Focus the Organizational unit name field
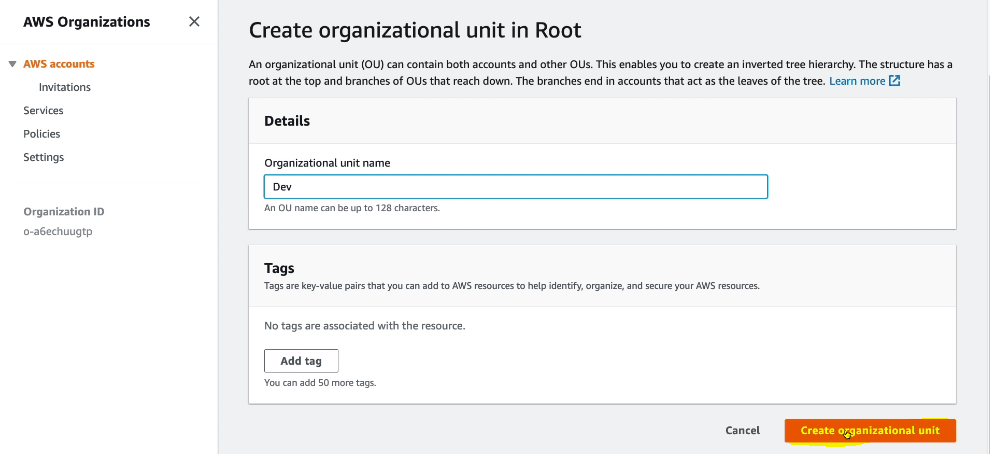This screenshot has width=990, height=454. pos(515,187)
